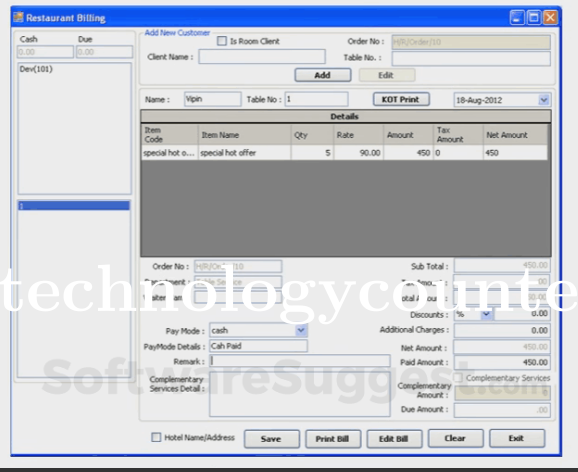Save the current bill

point(272,439)
